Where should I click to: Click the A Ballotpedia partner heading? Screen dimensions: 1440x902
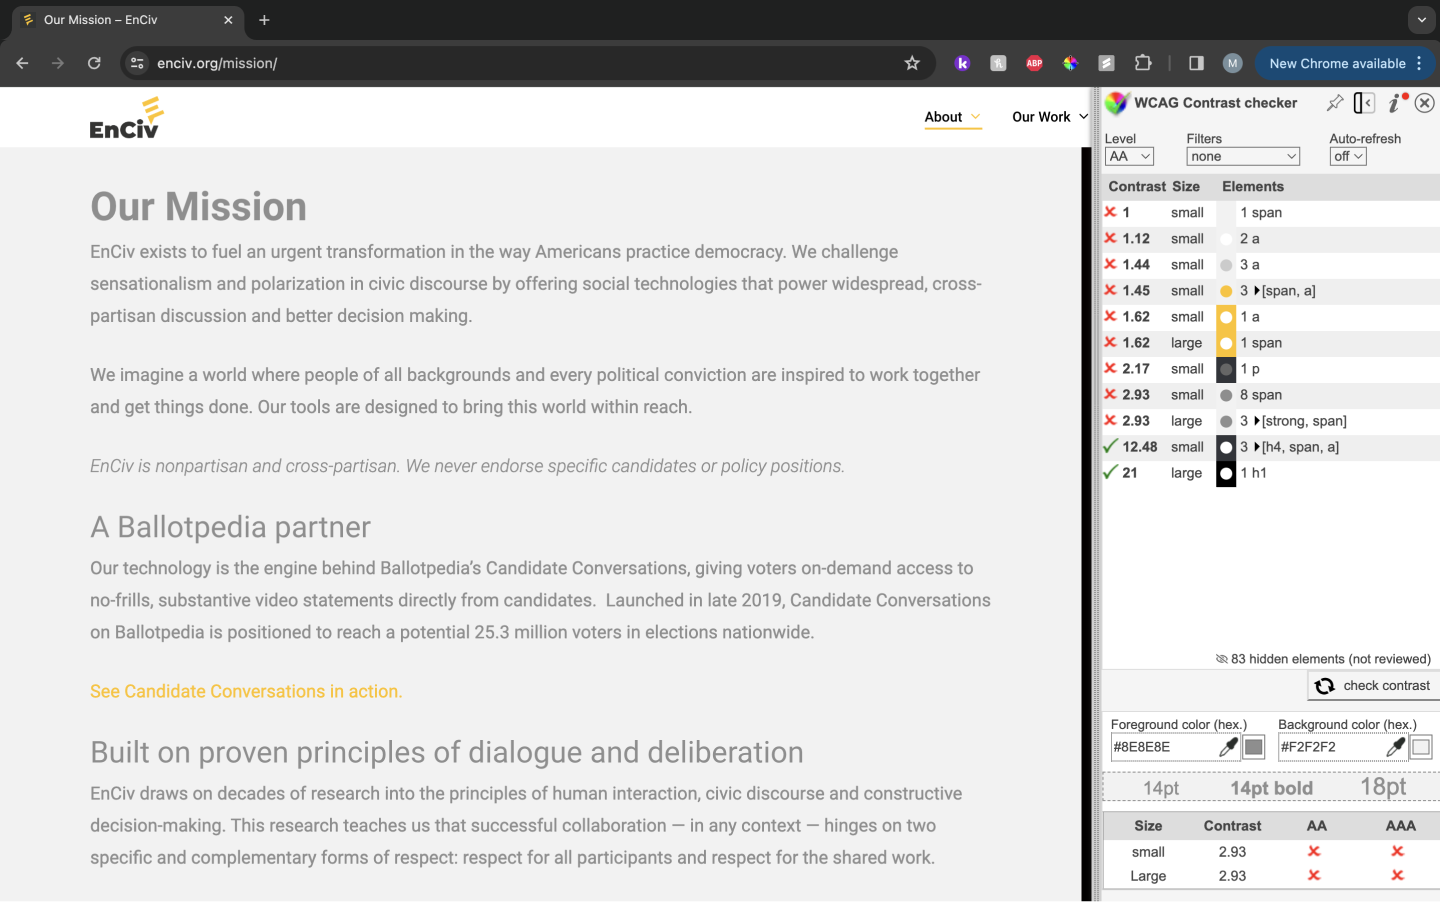click(x=230, y=527)
